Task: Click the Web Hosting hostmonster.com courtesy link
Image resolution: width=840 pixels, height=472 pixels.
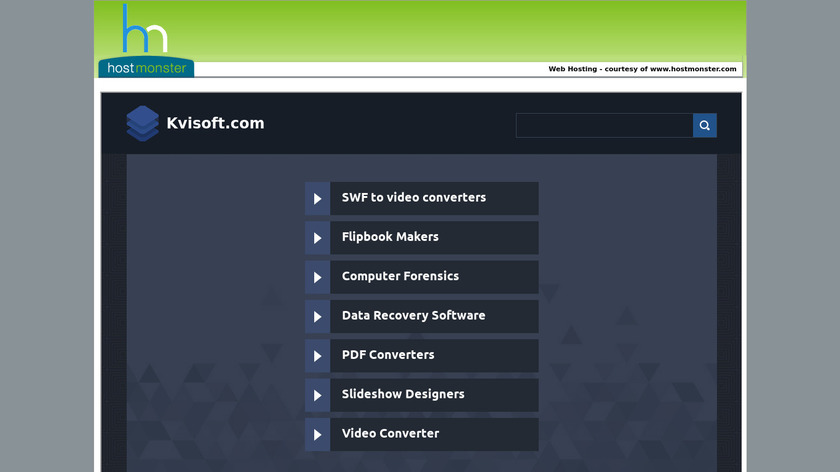Action: pyautogui.click(x=642, y=69)
